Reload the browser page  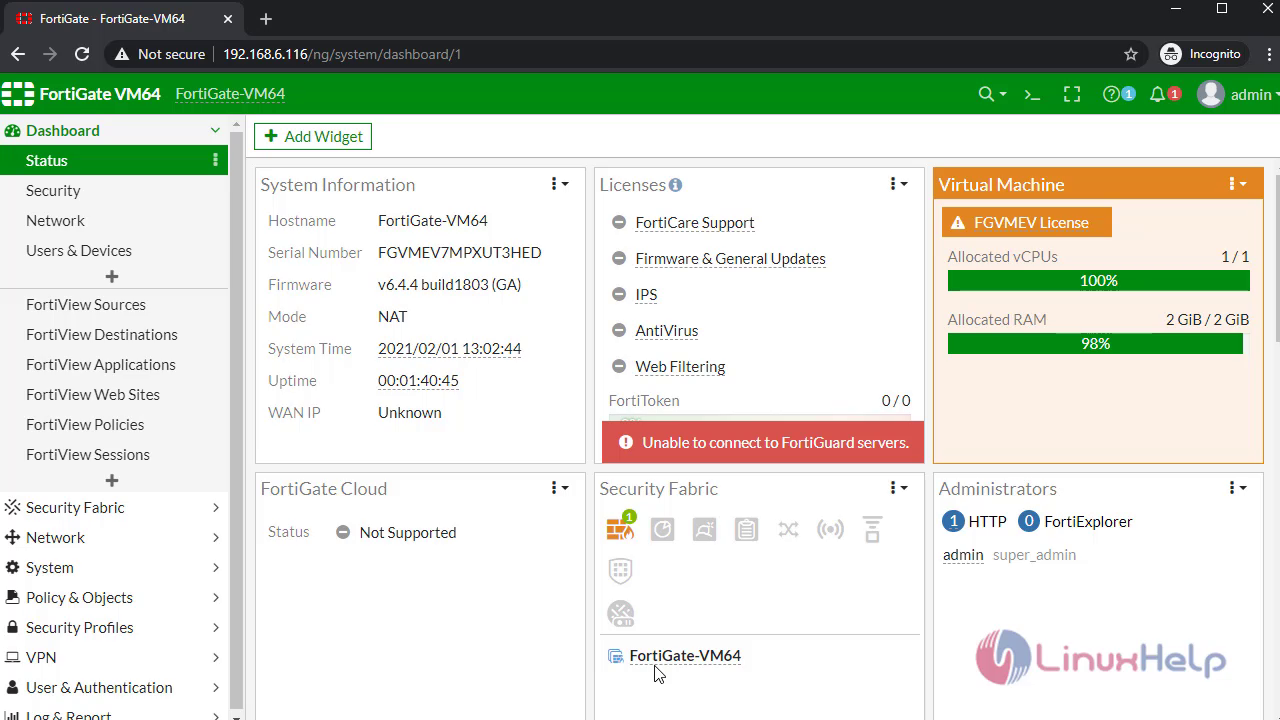(82, 54)
